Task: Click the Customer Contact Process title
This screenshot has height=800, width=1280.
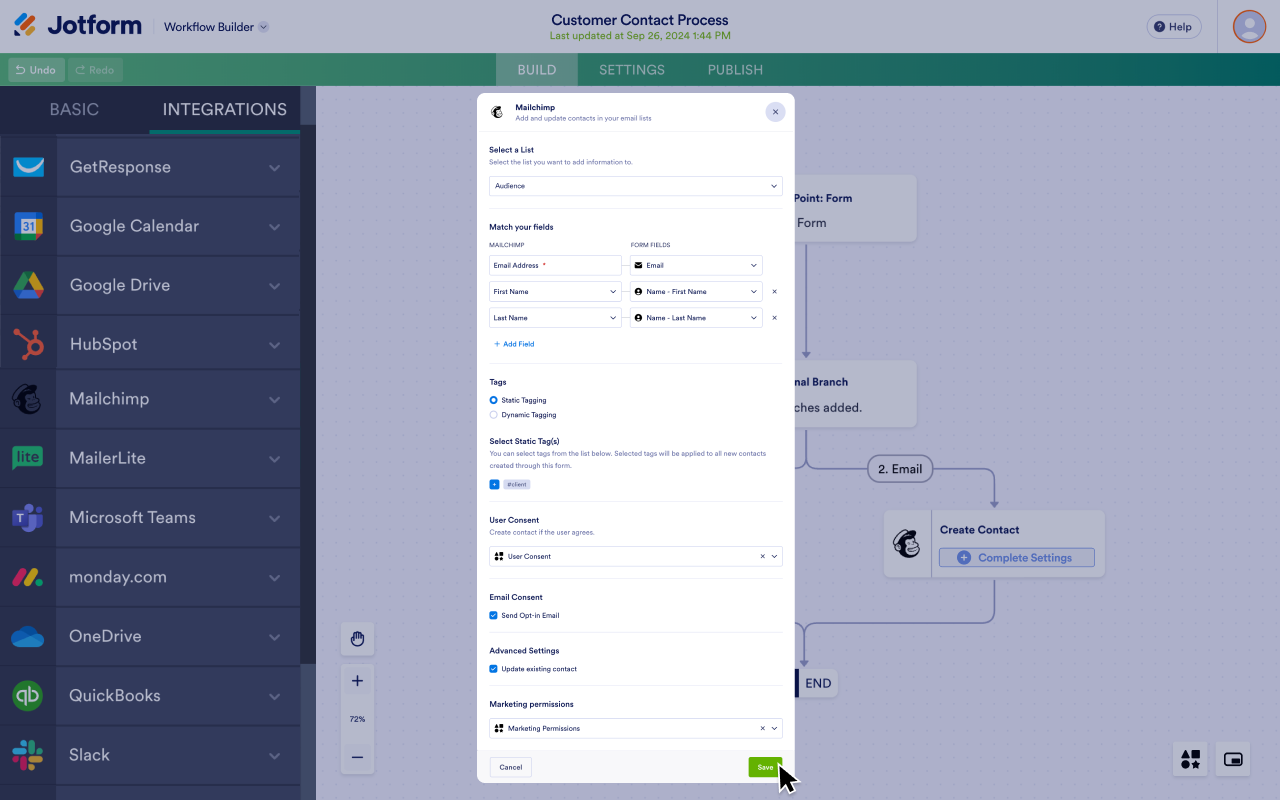Action: click(640, 20)
